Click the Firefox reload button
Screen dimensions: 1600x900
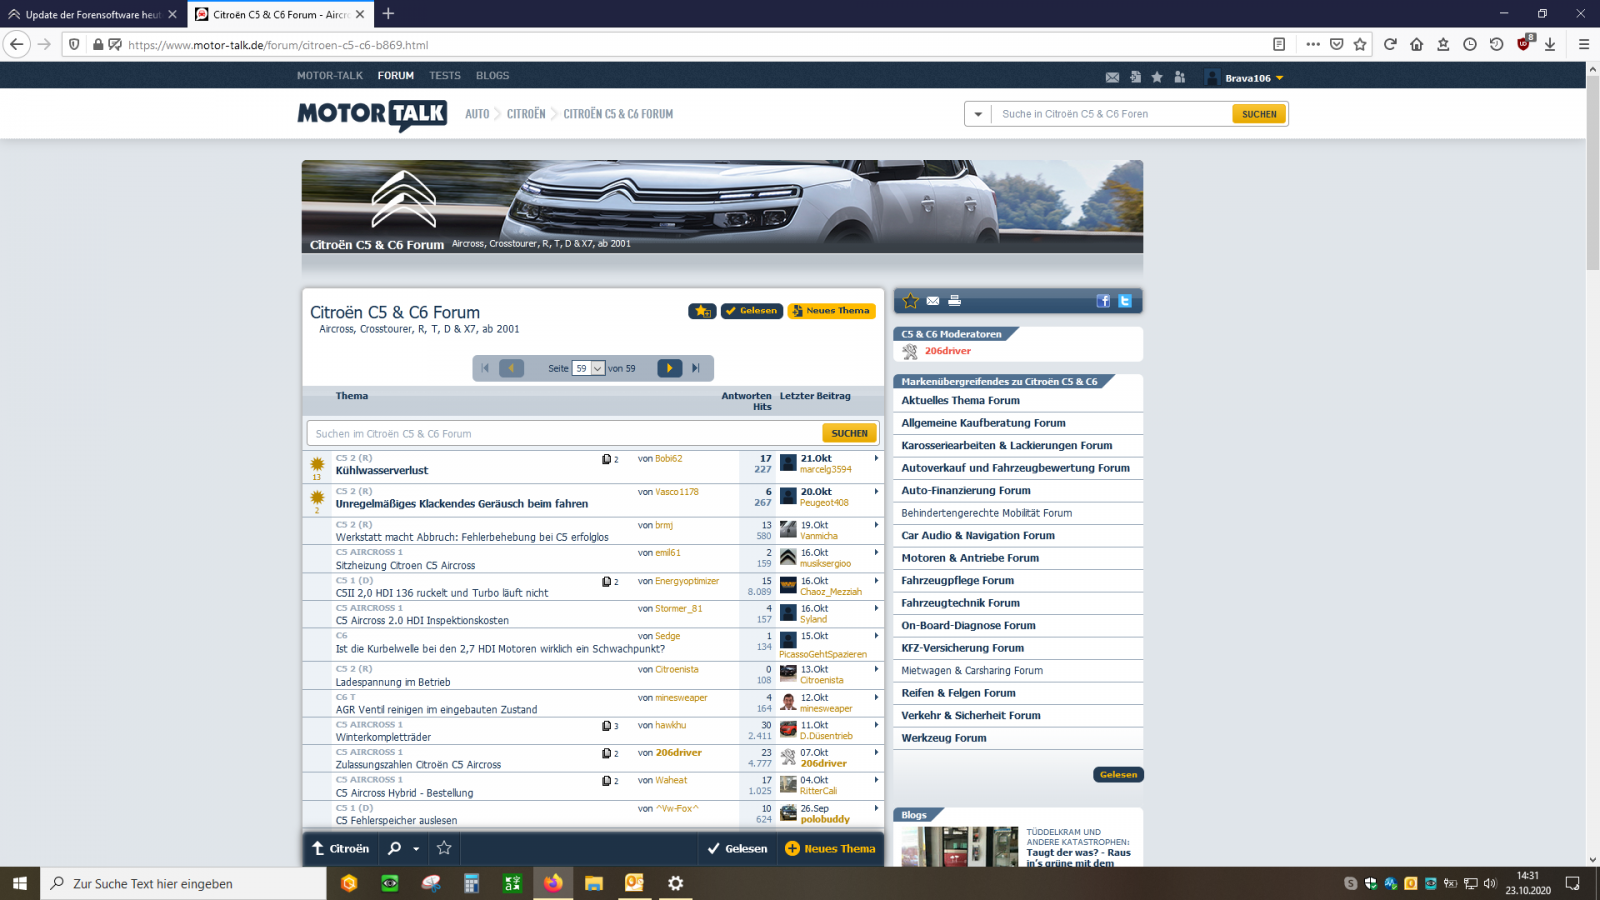[x=1390, y=44]
